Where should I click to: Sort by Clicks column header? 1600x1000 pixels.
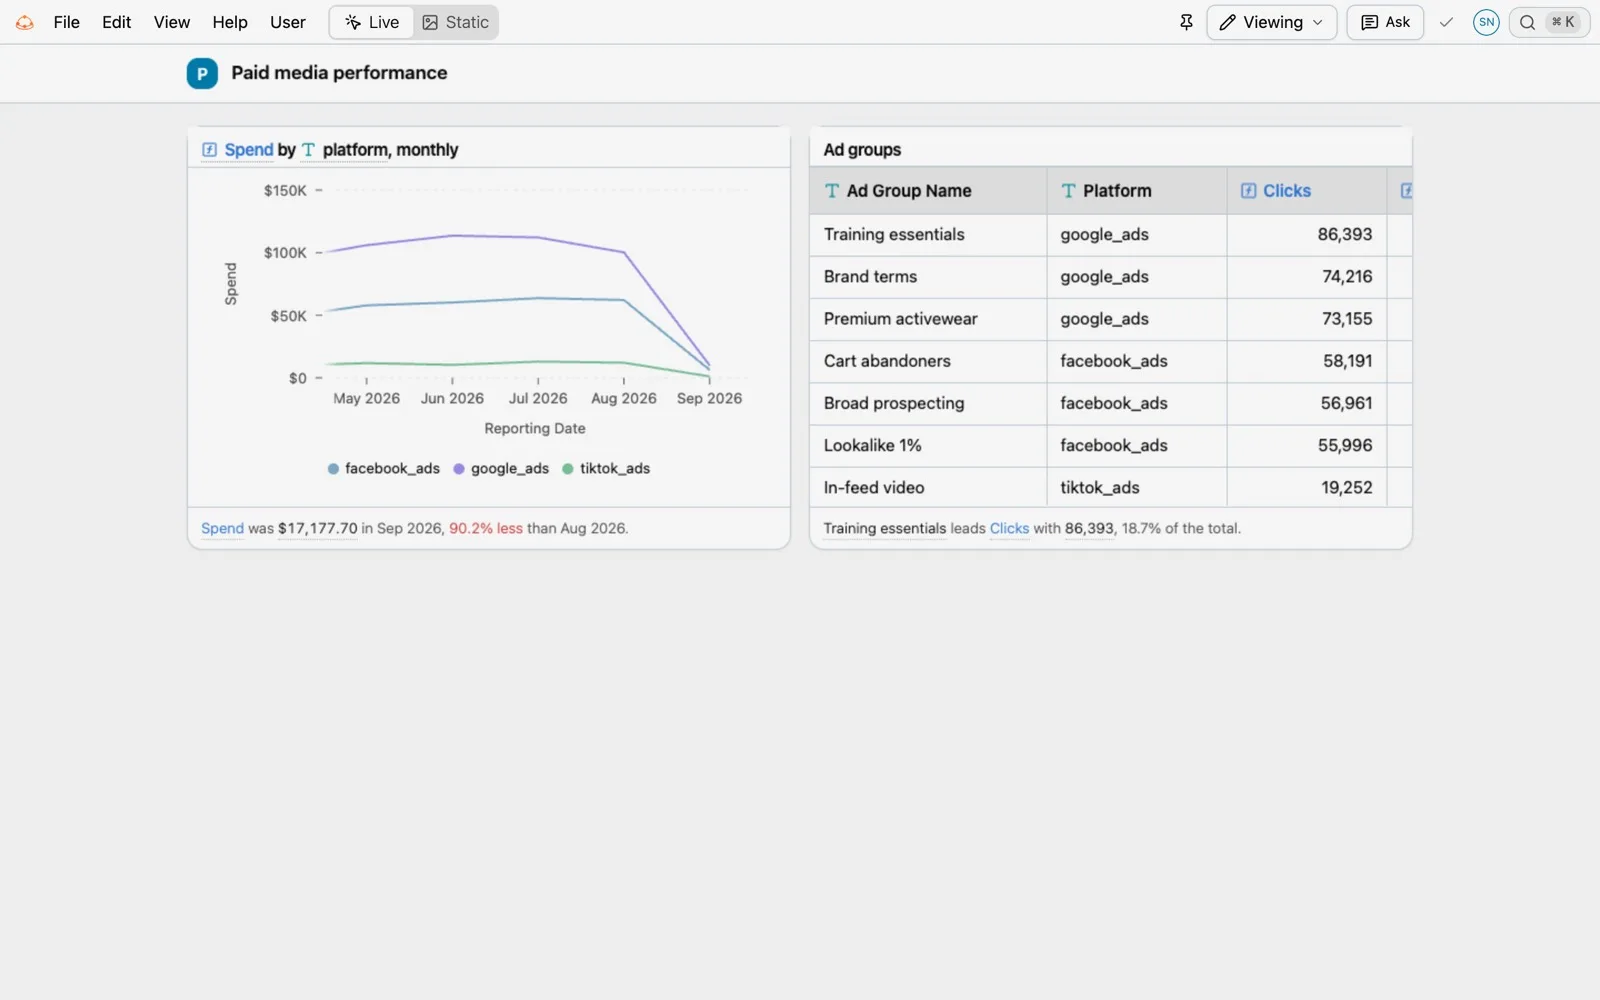(1307, 191)
